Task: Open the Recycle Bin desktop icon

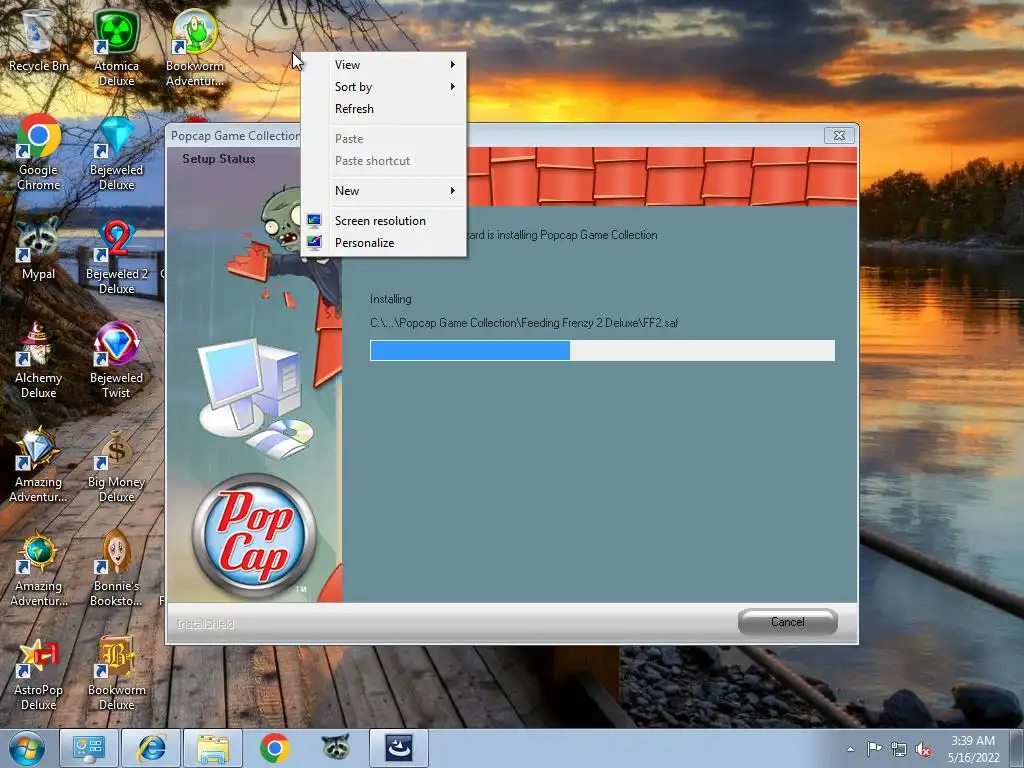Action: [x=38, y=40]
